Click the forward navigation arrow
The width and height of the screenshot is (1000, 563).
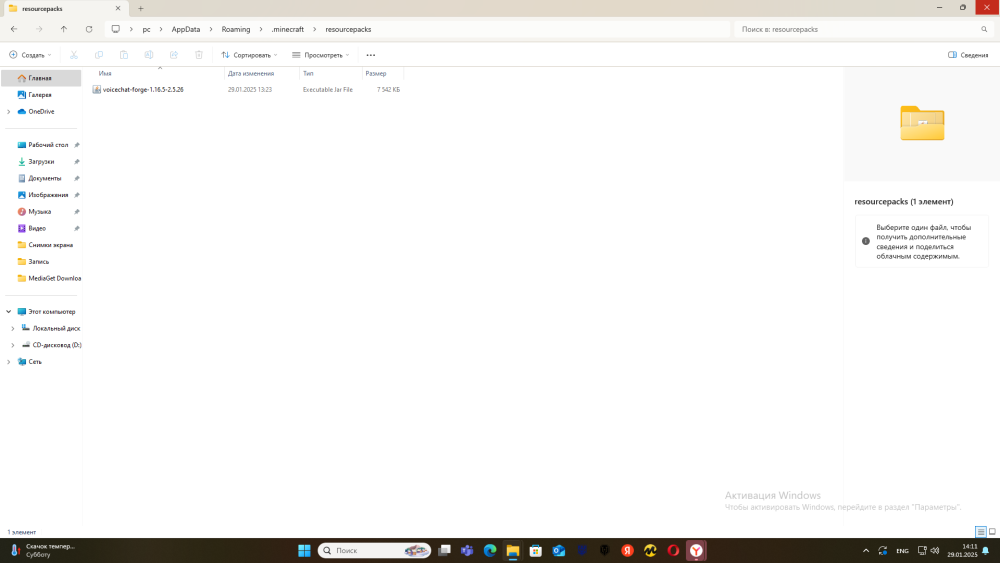point(39,29)
